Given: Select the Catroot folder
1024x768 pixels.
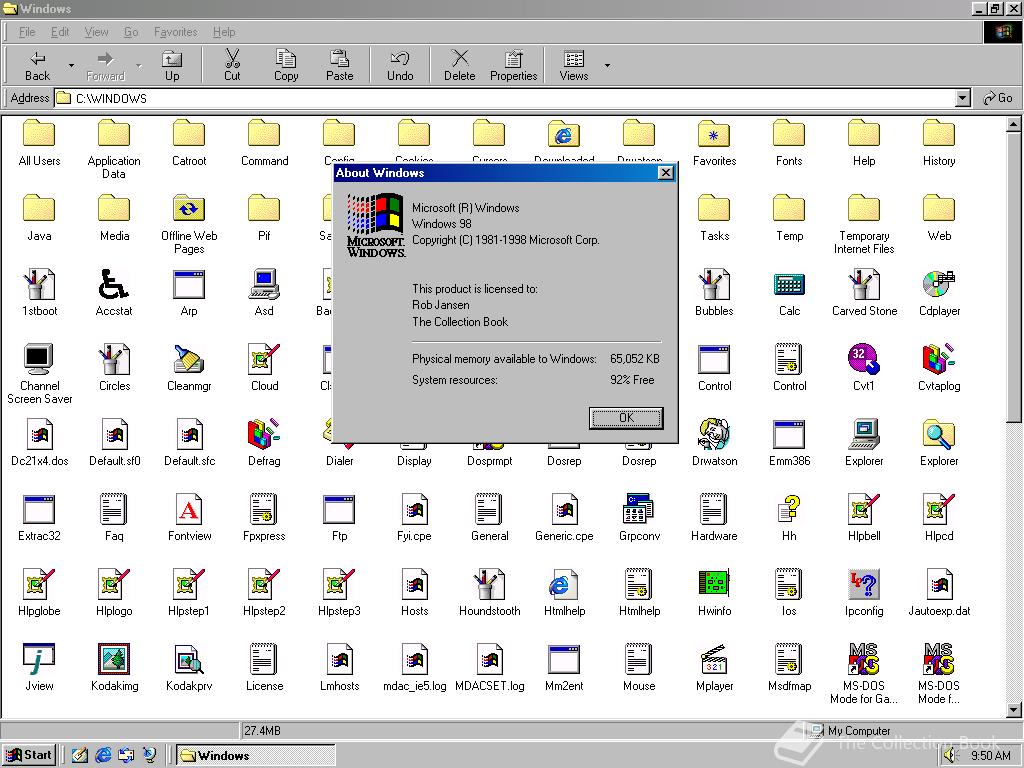Looking at the screenshot, I should (189, 143).
